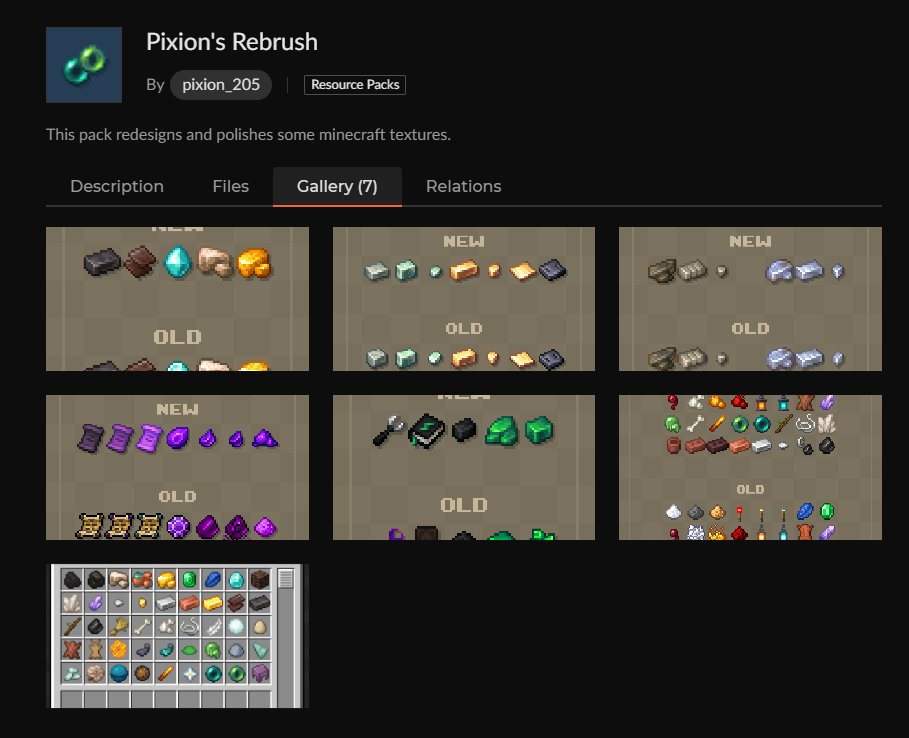Switch to the Description tab
909x738 pixels.
[x=117, y=186]
